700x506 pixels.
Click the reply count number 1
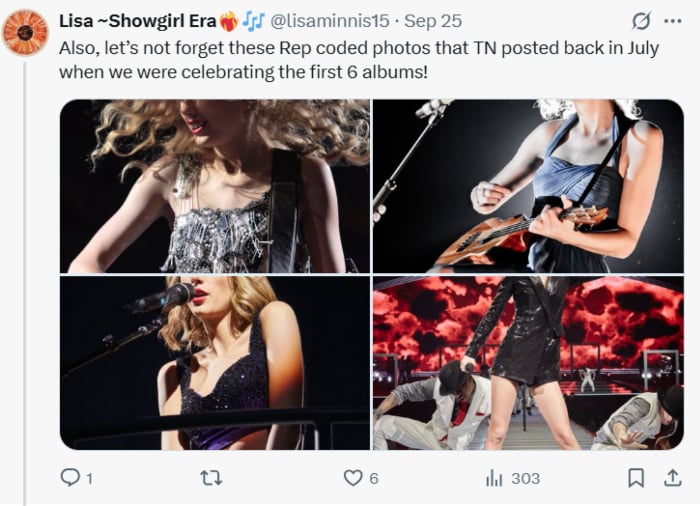pyautogui.click(x=89, y=479)
